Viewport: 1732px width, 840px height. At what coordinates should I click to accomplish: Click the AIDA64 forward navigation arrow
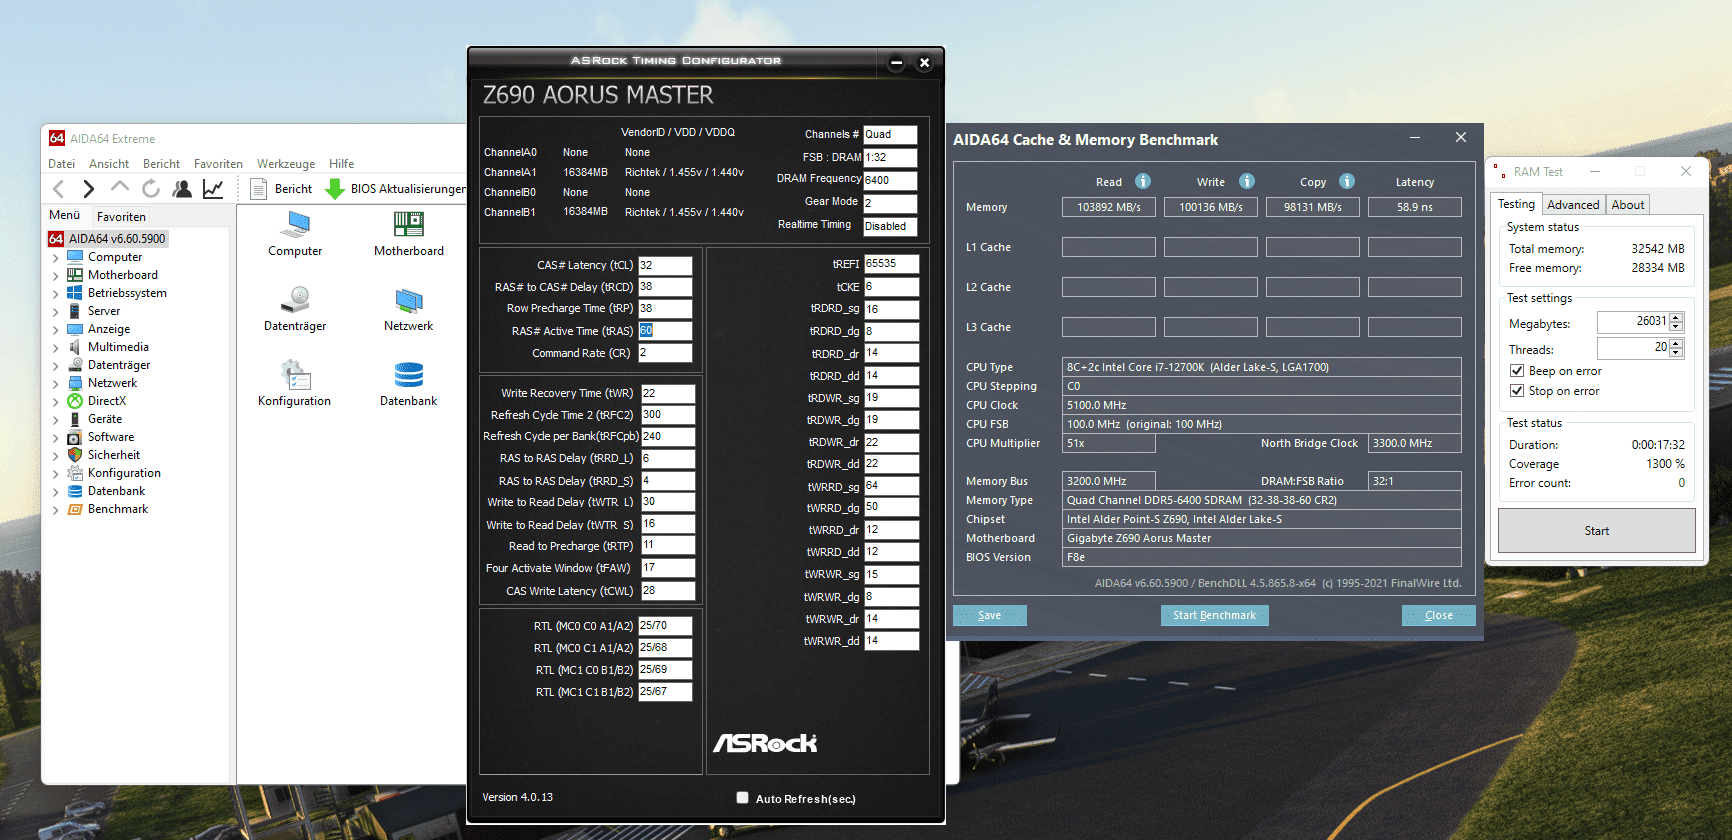pyautogui.click(x=89, y=188)
